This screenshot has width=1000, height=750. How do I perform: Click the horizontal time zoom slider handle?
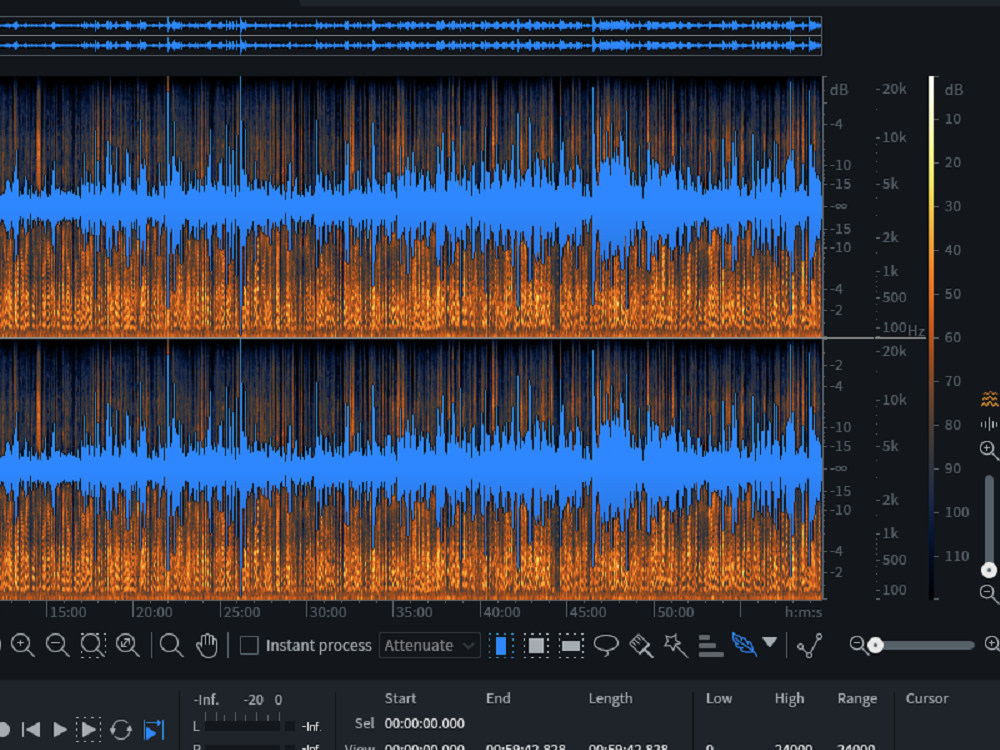[876, 645]
